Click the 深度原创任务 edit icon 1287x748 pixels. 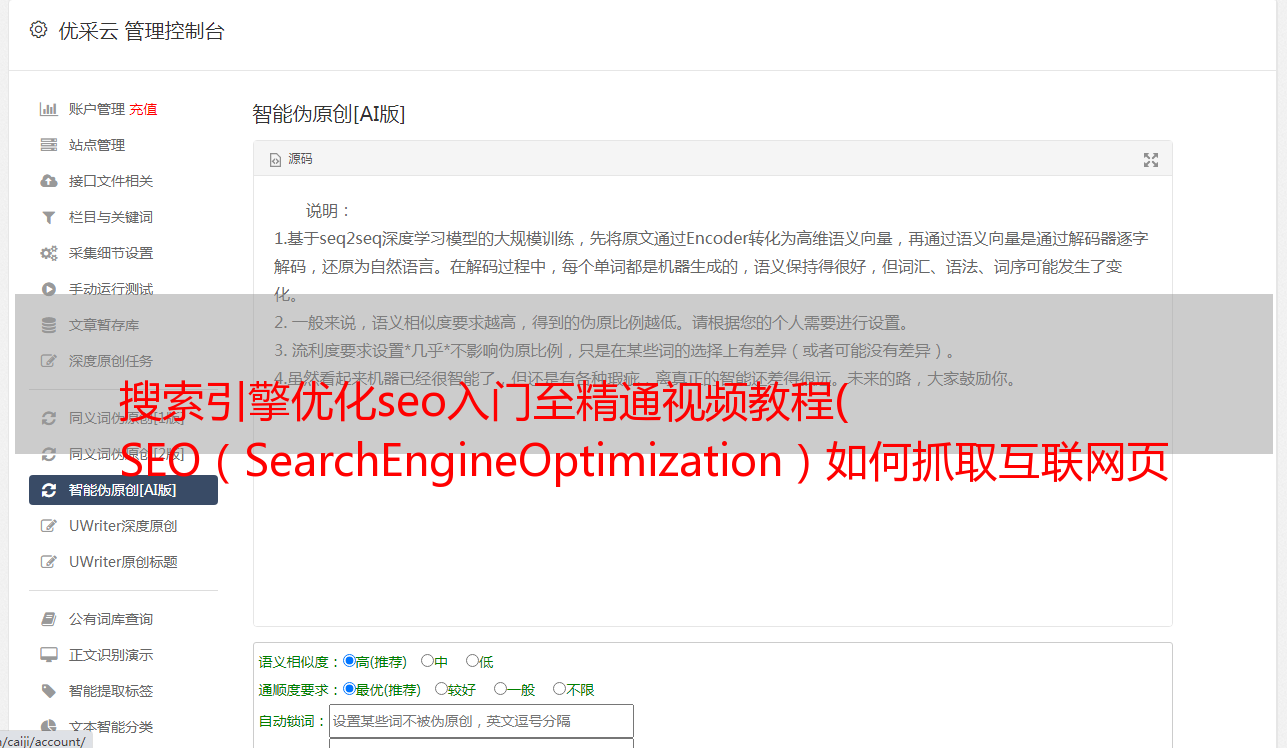(x=48, y=361)
